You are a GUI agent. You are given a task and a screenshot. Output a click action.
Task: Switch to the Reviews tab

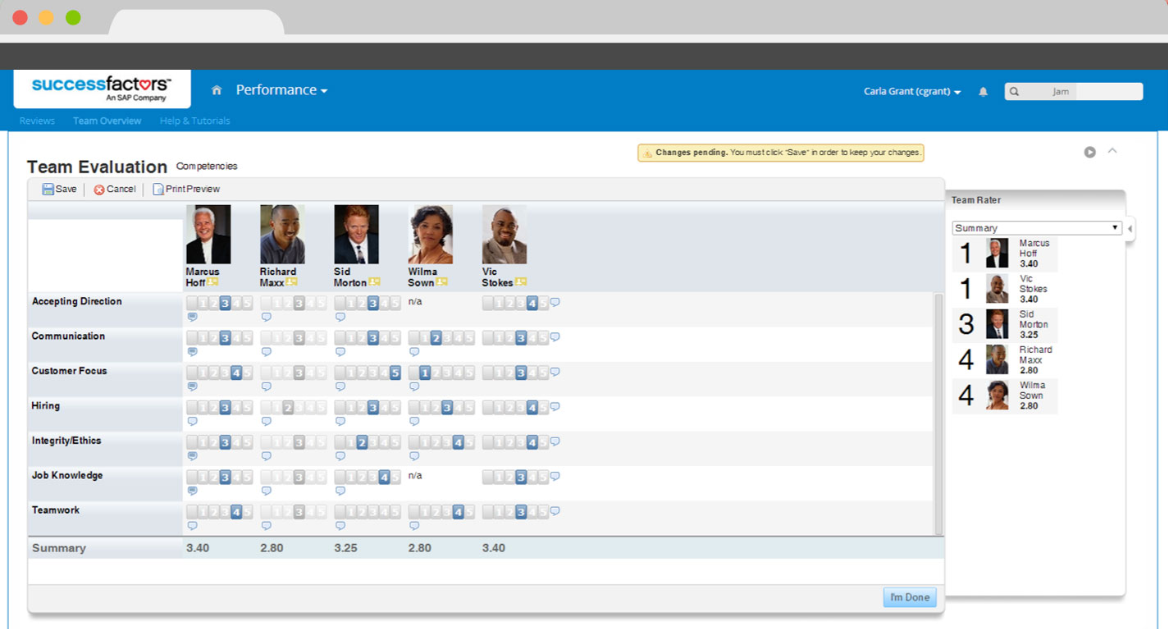(x=37, y=120)
